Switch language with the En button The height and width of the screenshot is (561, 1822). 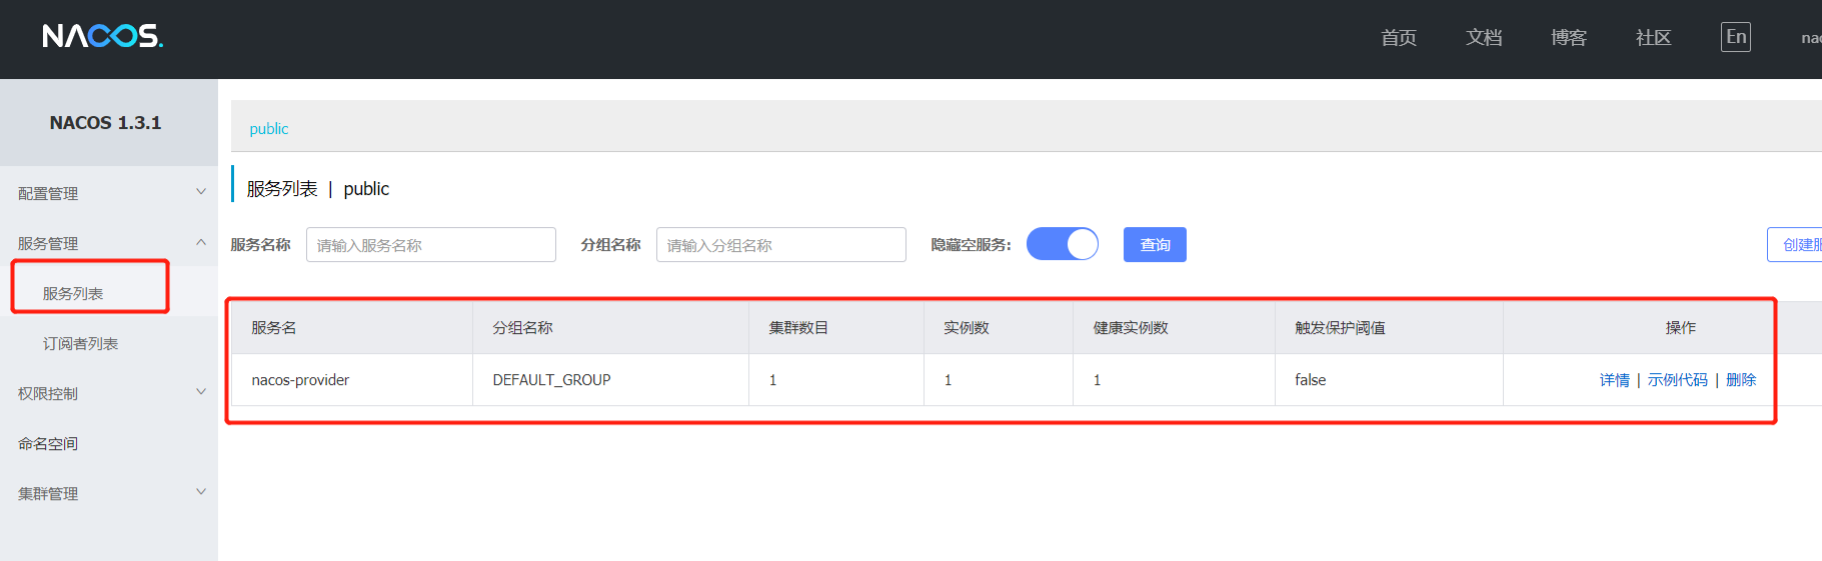click(x=1736, y=37)
